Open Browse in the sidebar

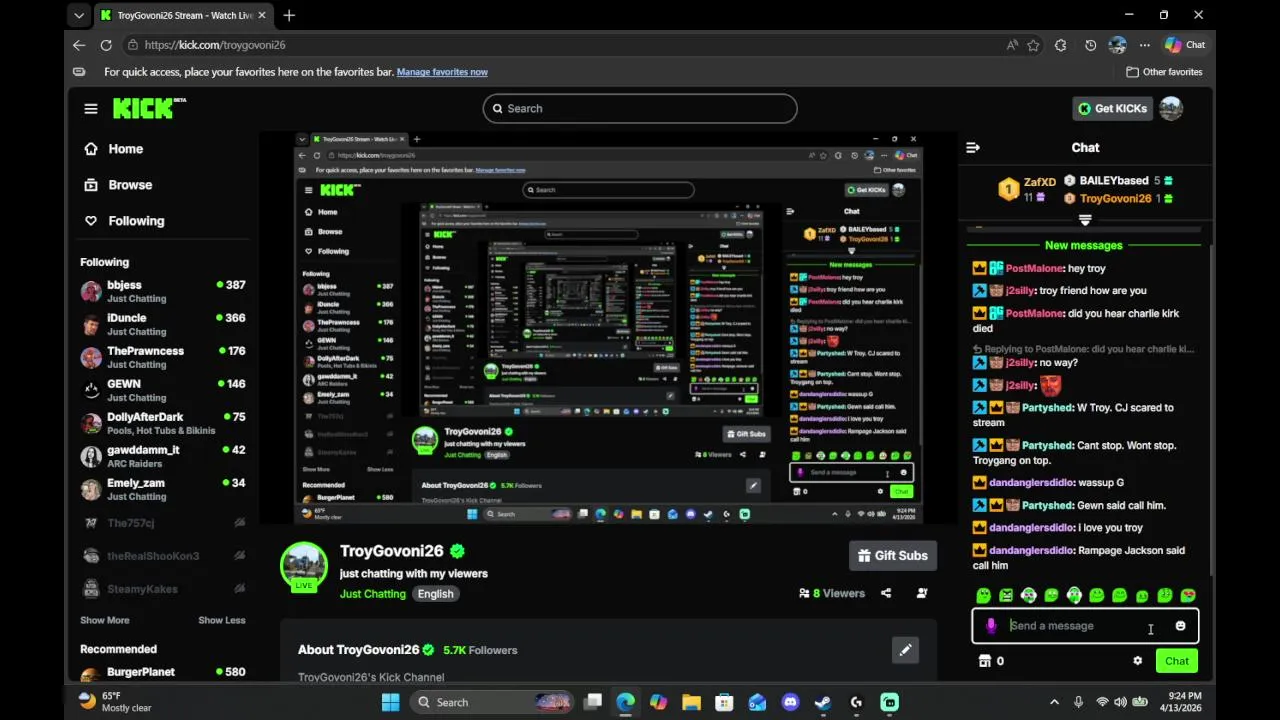click(x=130, y=185)
